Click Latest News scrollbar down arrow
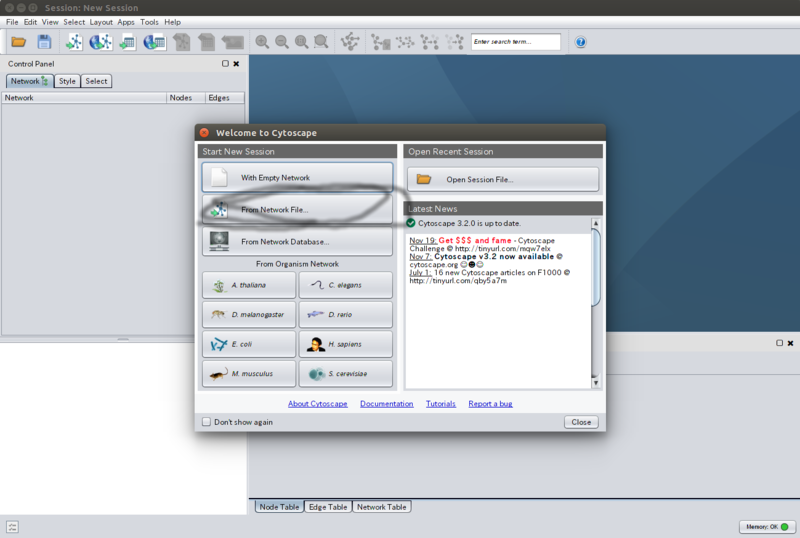Viewport: 800px width, 538px height. pos(595,383)
